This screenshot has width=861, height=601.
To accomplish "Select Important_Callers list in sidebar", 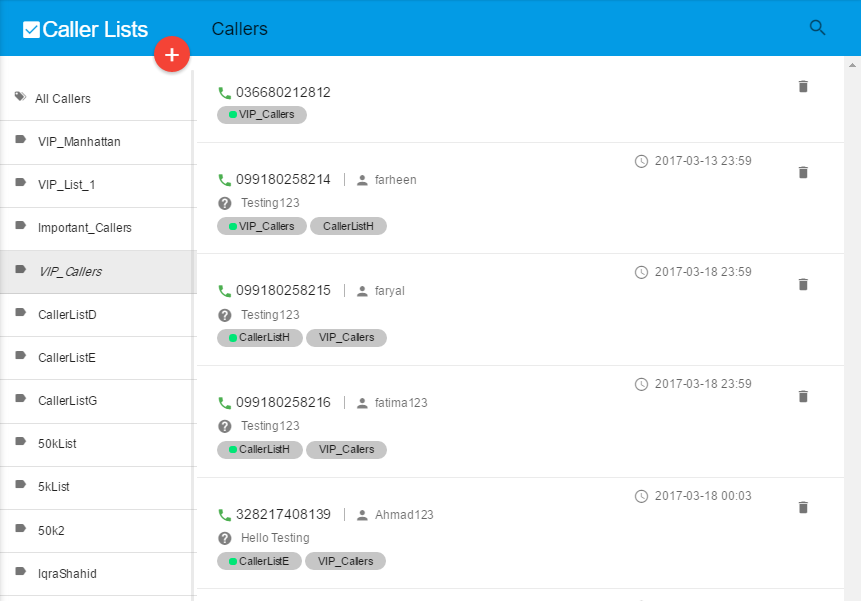I will coord(98,228).
